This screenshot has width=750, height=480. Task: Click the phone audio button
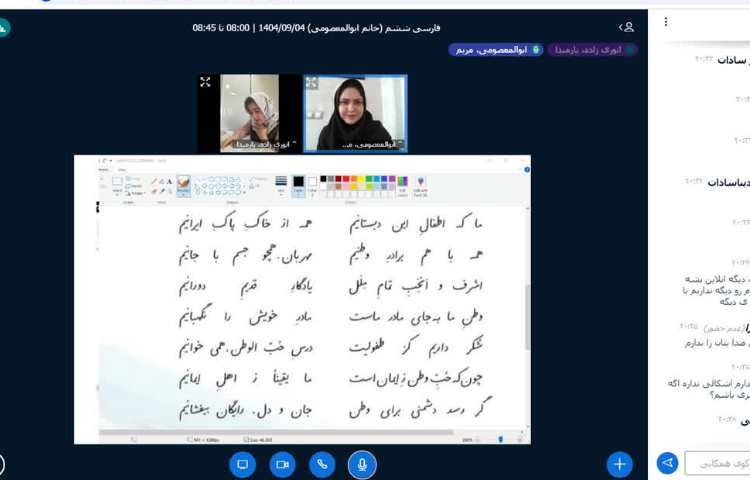322,464
